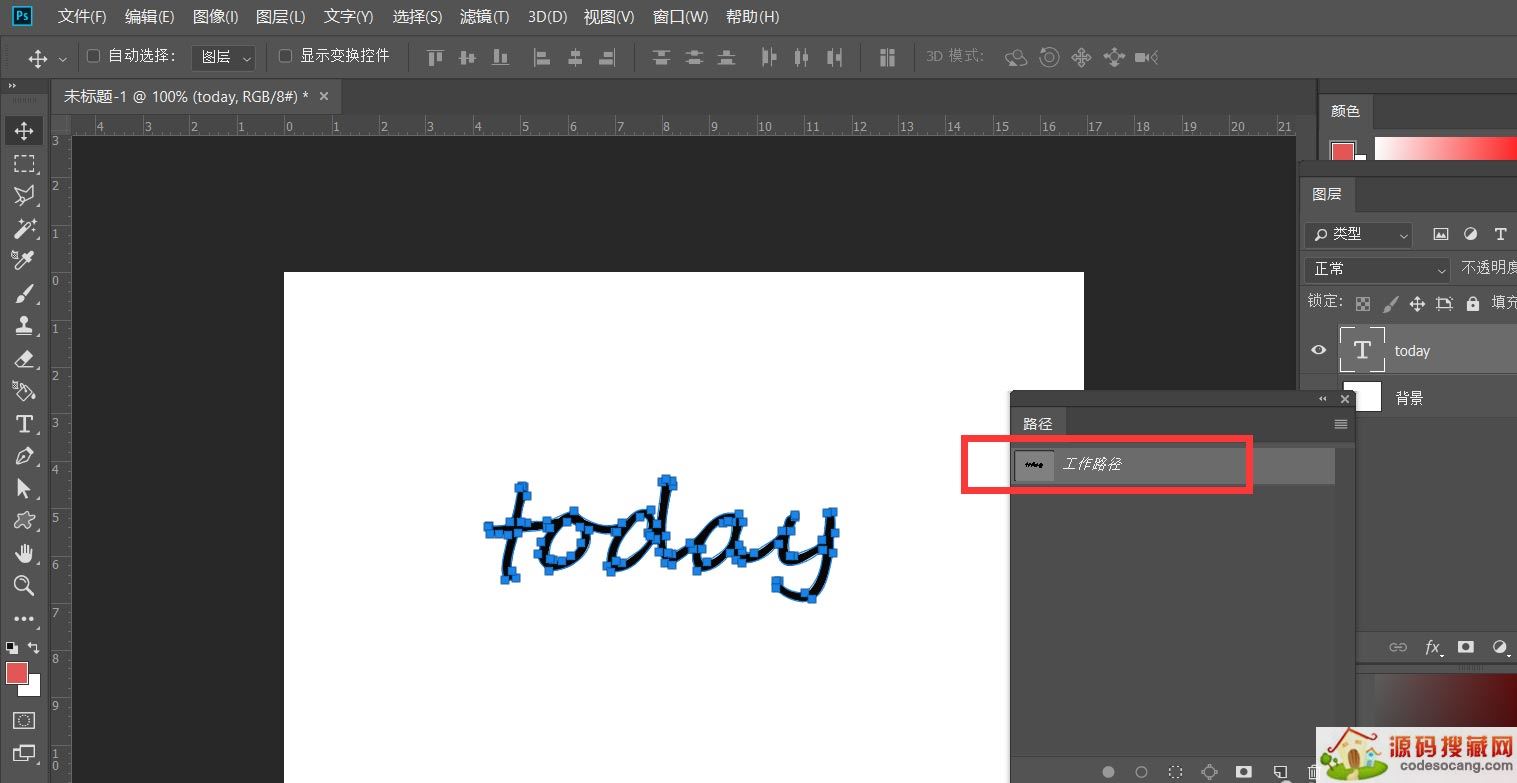Enable the 显示变换控件 checkbox
Image resolution: width=1517 pixels, height=783 pixels.
286,56
